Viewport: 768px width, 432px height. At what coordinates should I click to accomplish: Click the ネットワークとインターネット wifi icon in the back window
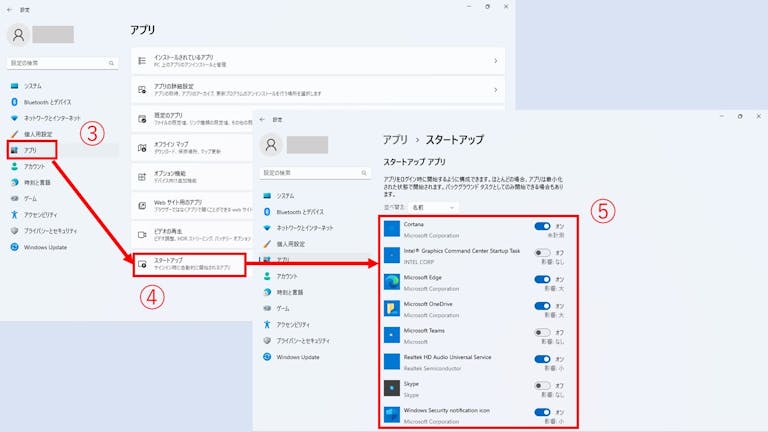point(15,118)
